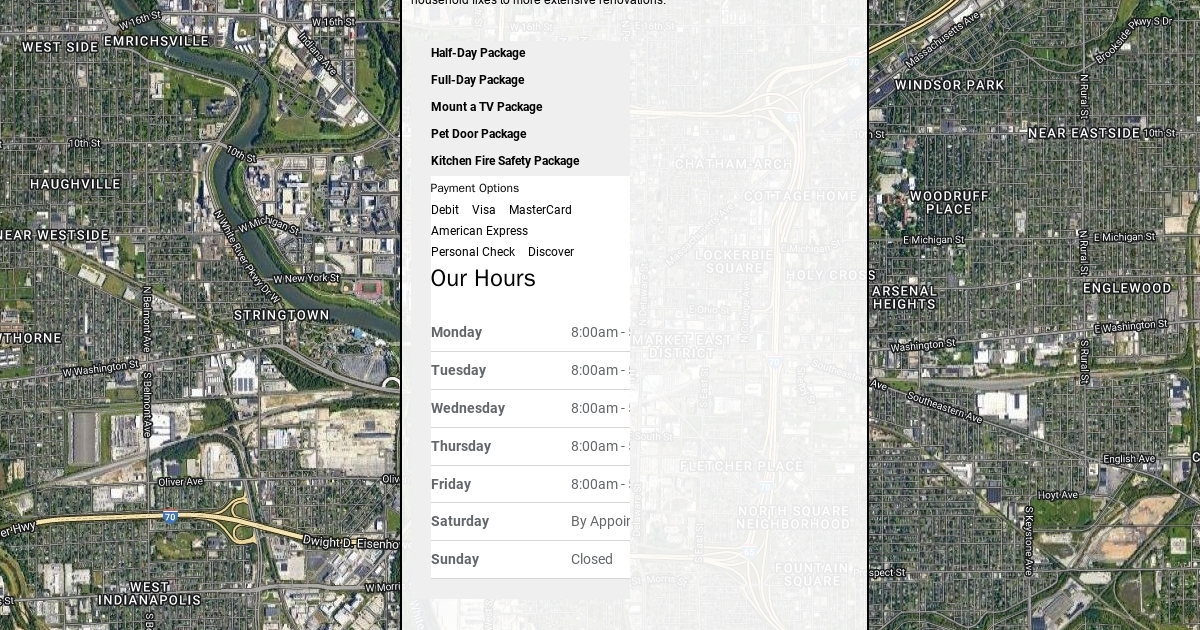Click the Saturday appointment hours value
The height and width of the screenshot is (630, 1200).
coord(600,521)
